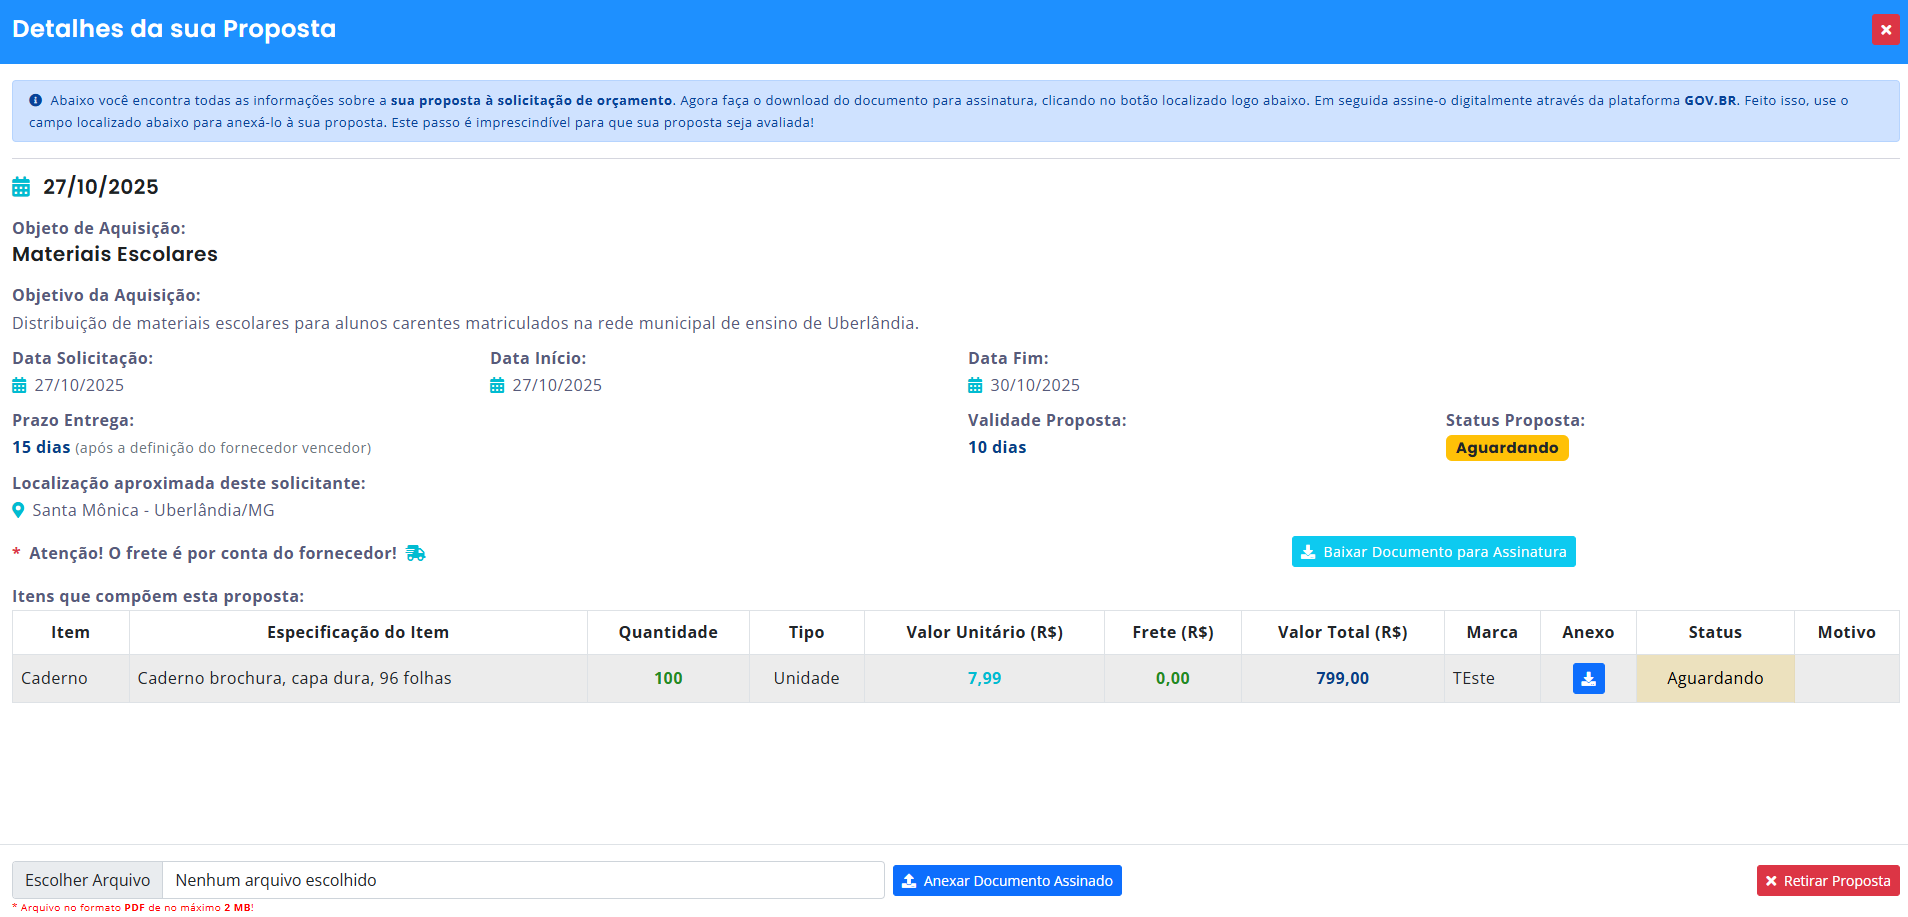Click the Aguardando status cell in table
1908x917 pixels.
click(x=1714, y=678)
